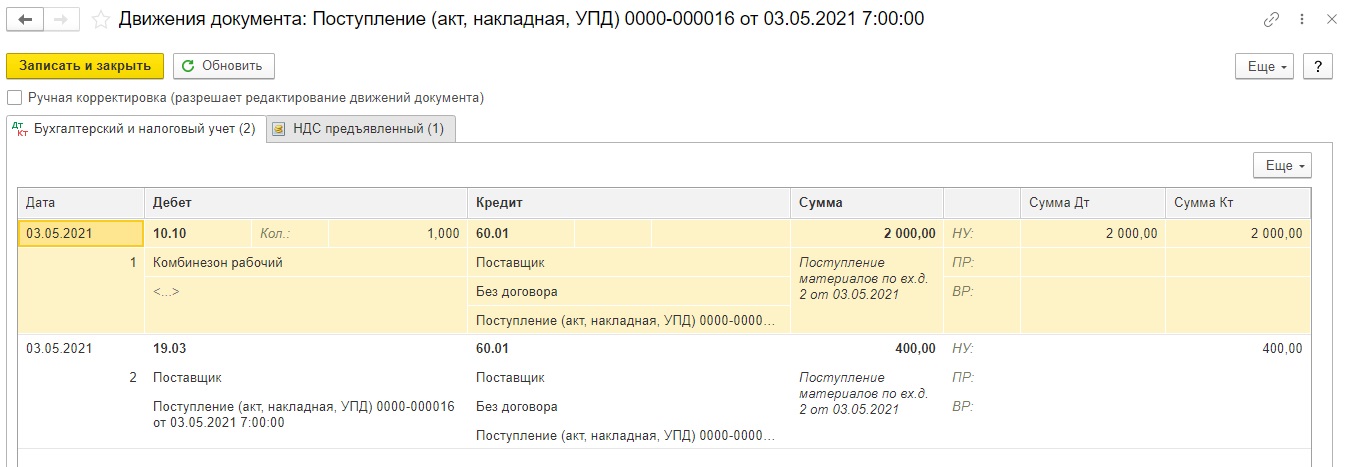Screen dimensions: 1345x467
Task: Select the date cell 03.05.2021 in first row
Action: click(x=60, y=234)
